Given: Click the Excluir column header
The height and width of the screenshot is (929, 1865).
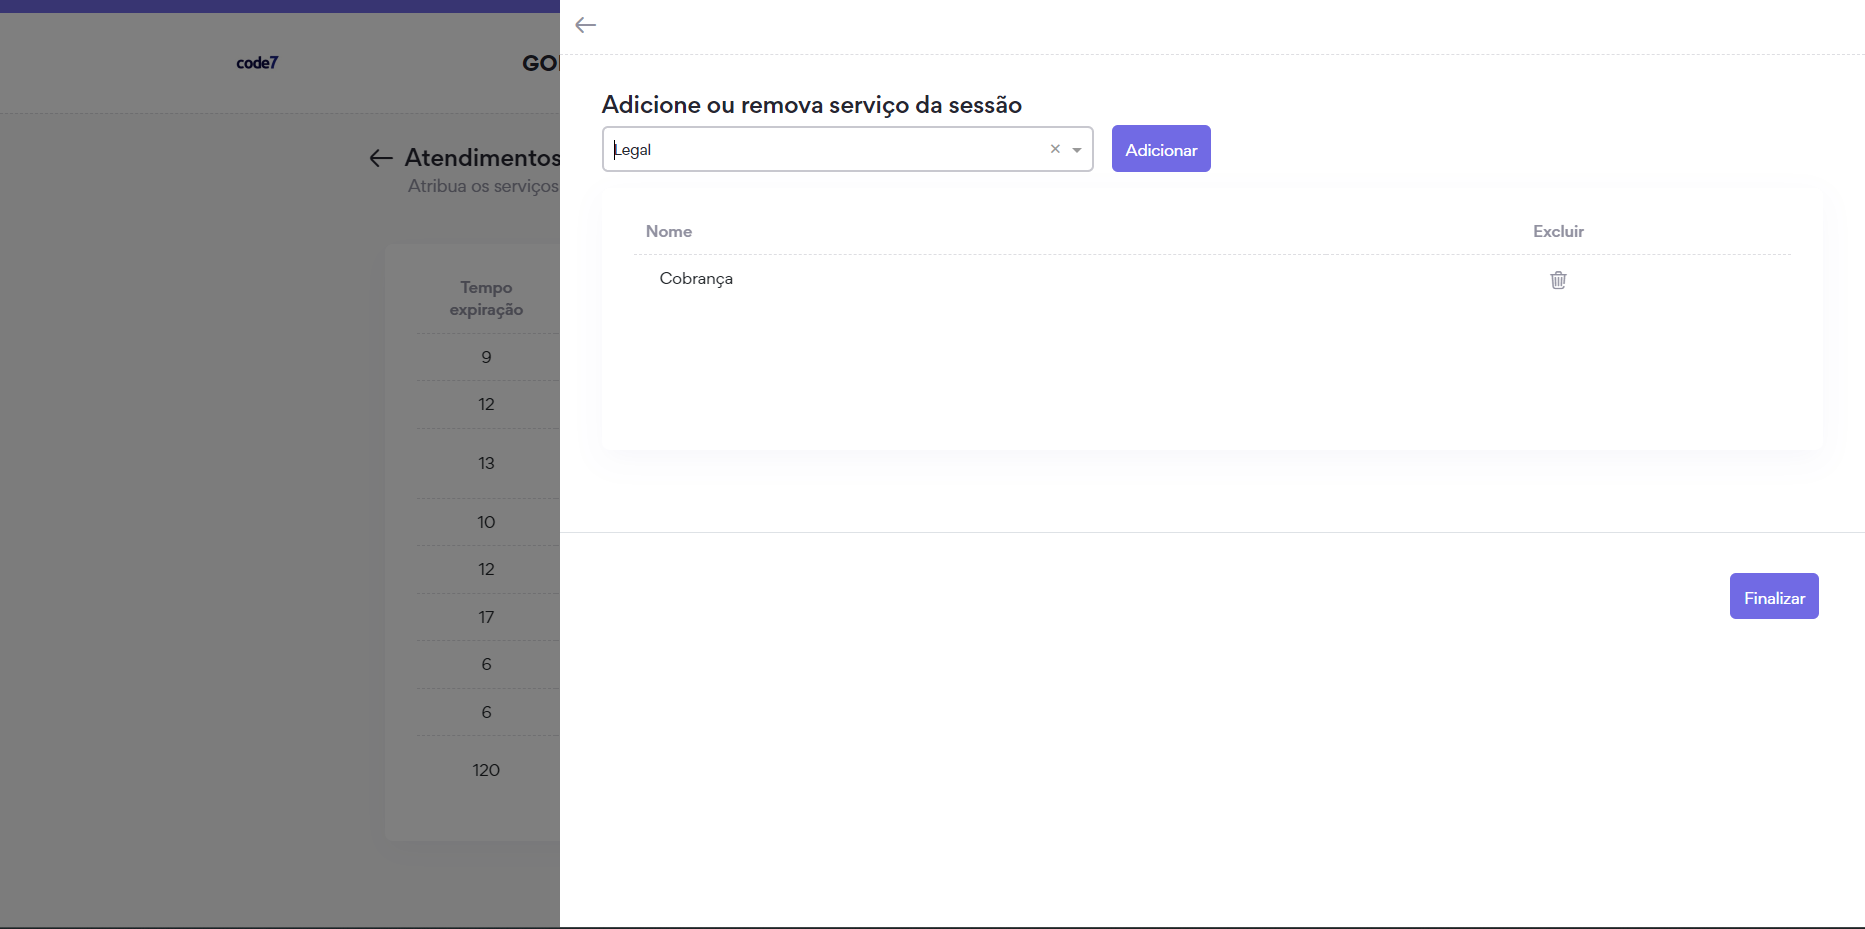Looking at the screenshot, I should coord(1558,231).
